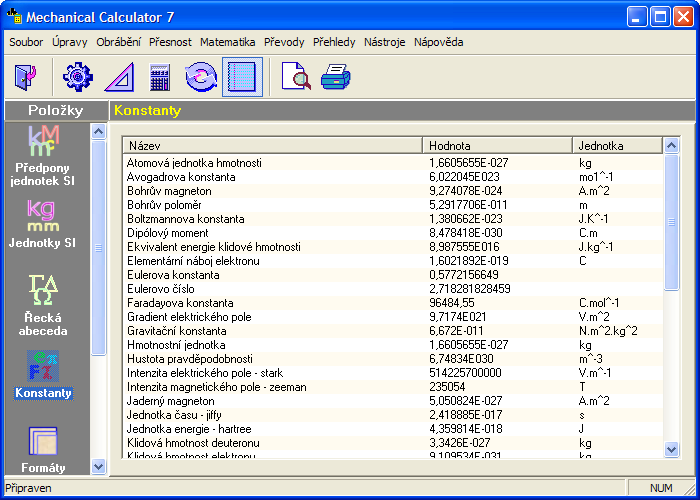Viewport: 700px width, 500px height.
Task: Select Intenzita elektrického pole - stark row
Action: (393, 373)
